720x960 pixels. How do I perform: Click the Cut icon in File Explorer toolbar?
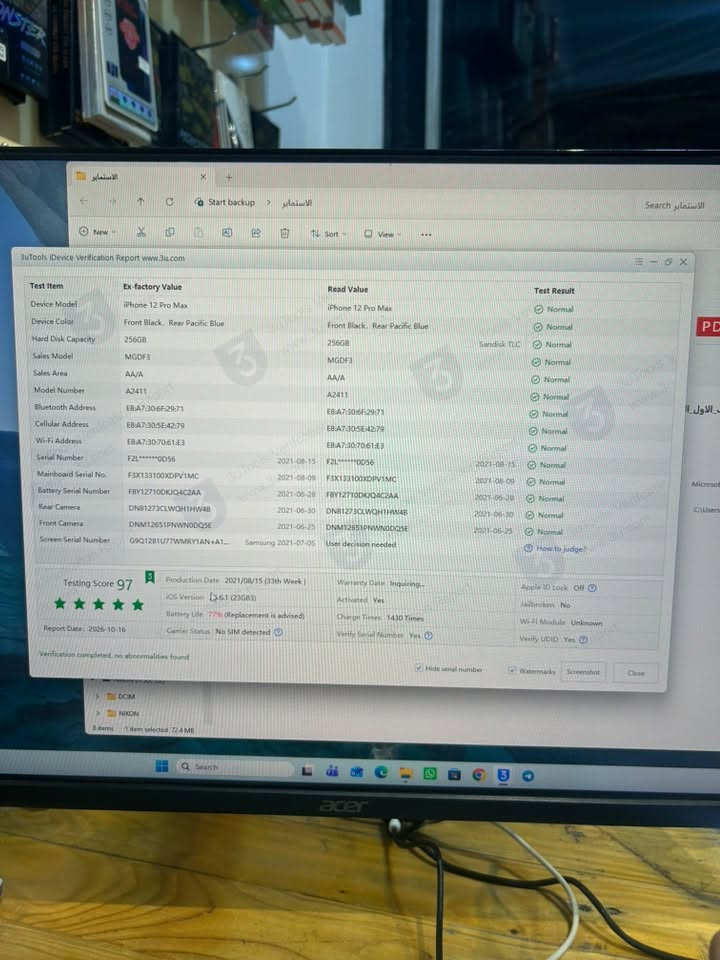[x=141, y=232]
